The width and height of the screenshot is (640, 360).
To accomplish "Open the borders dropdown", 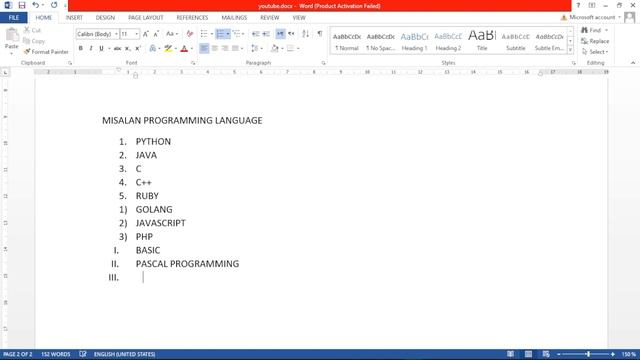I will tap(298, 49).
